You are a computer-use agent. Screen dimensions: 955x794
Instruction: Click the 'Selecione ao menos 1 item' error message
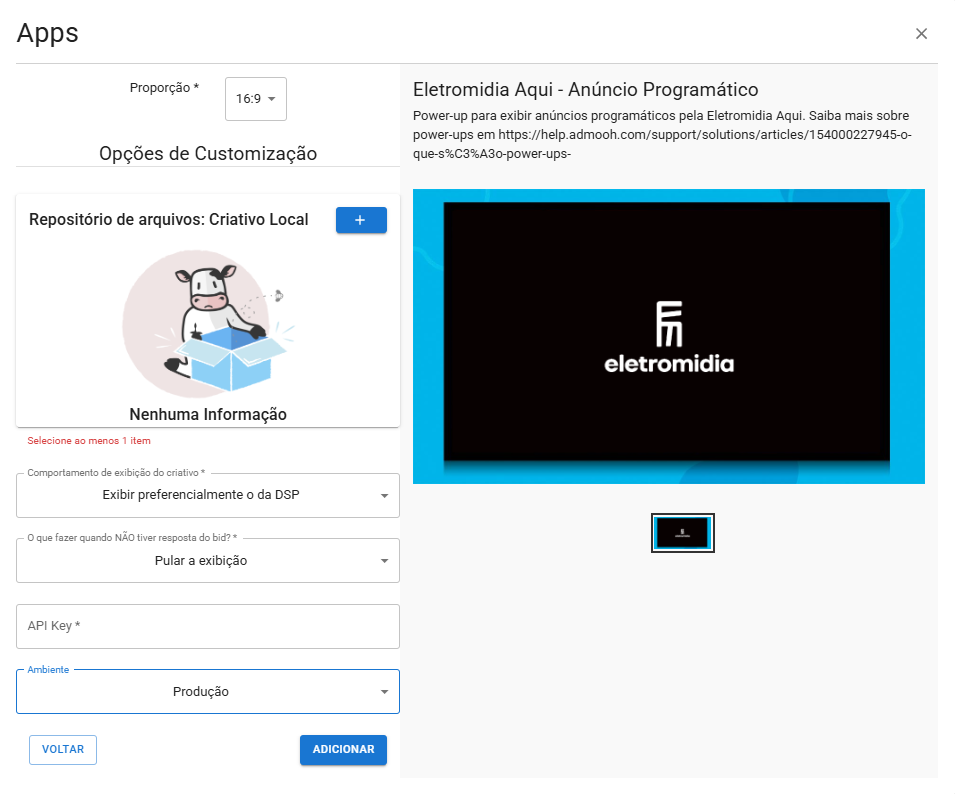click(89, 441)
